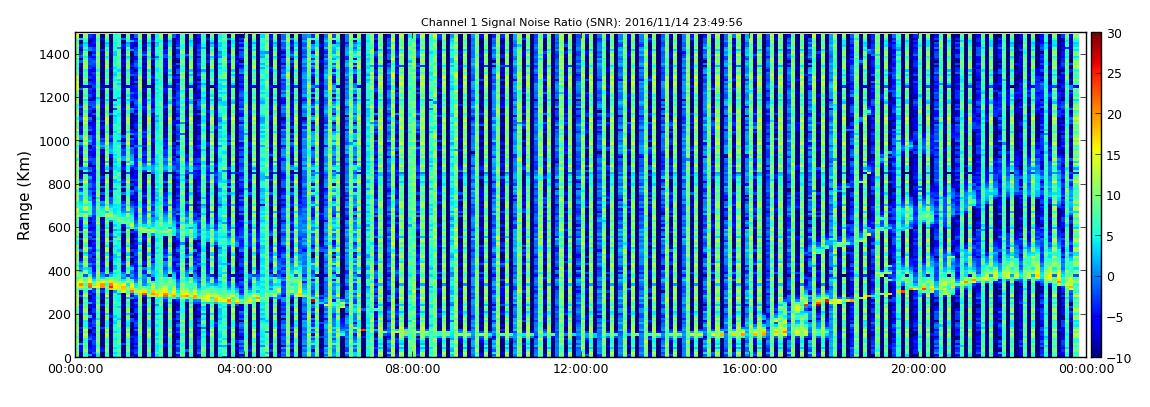Click the colorbar value 25

1115,74
